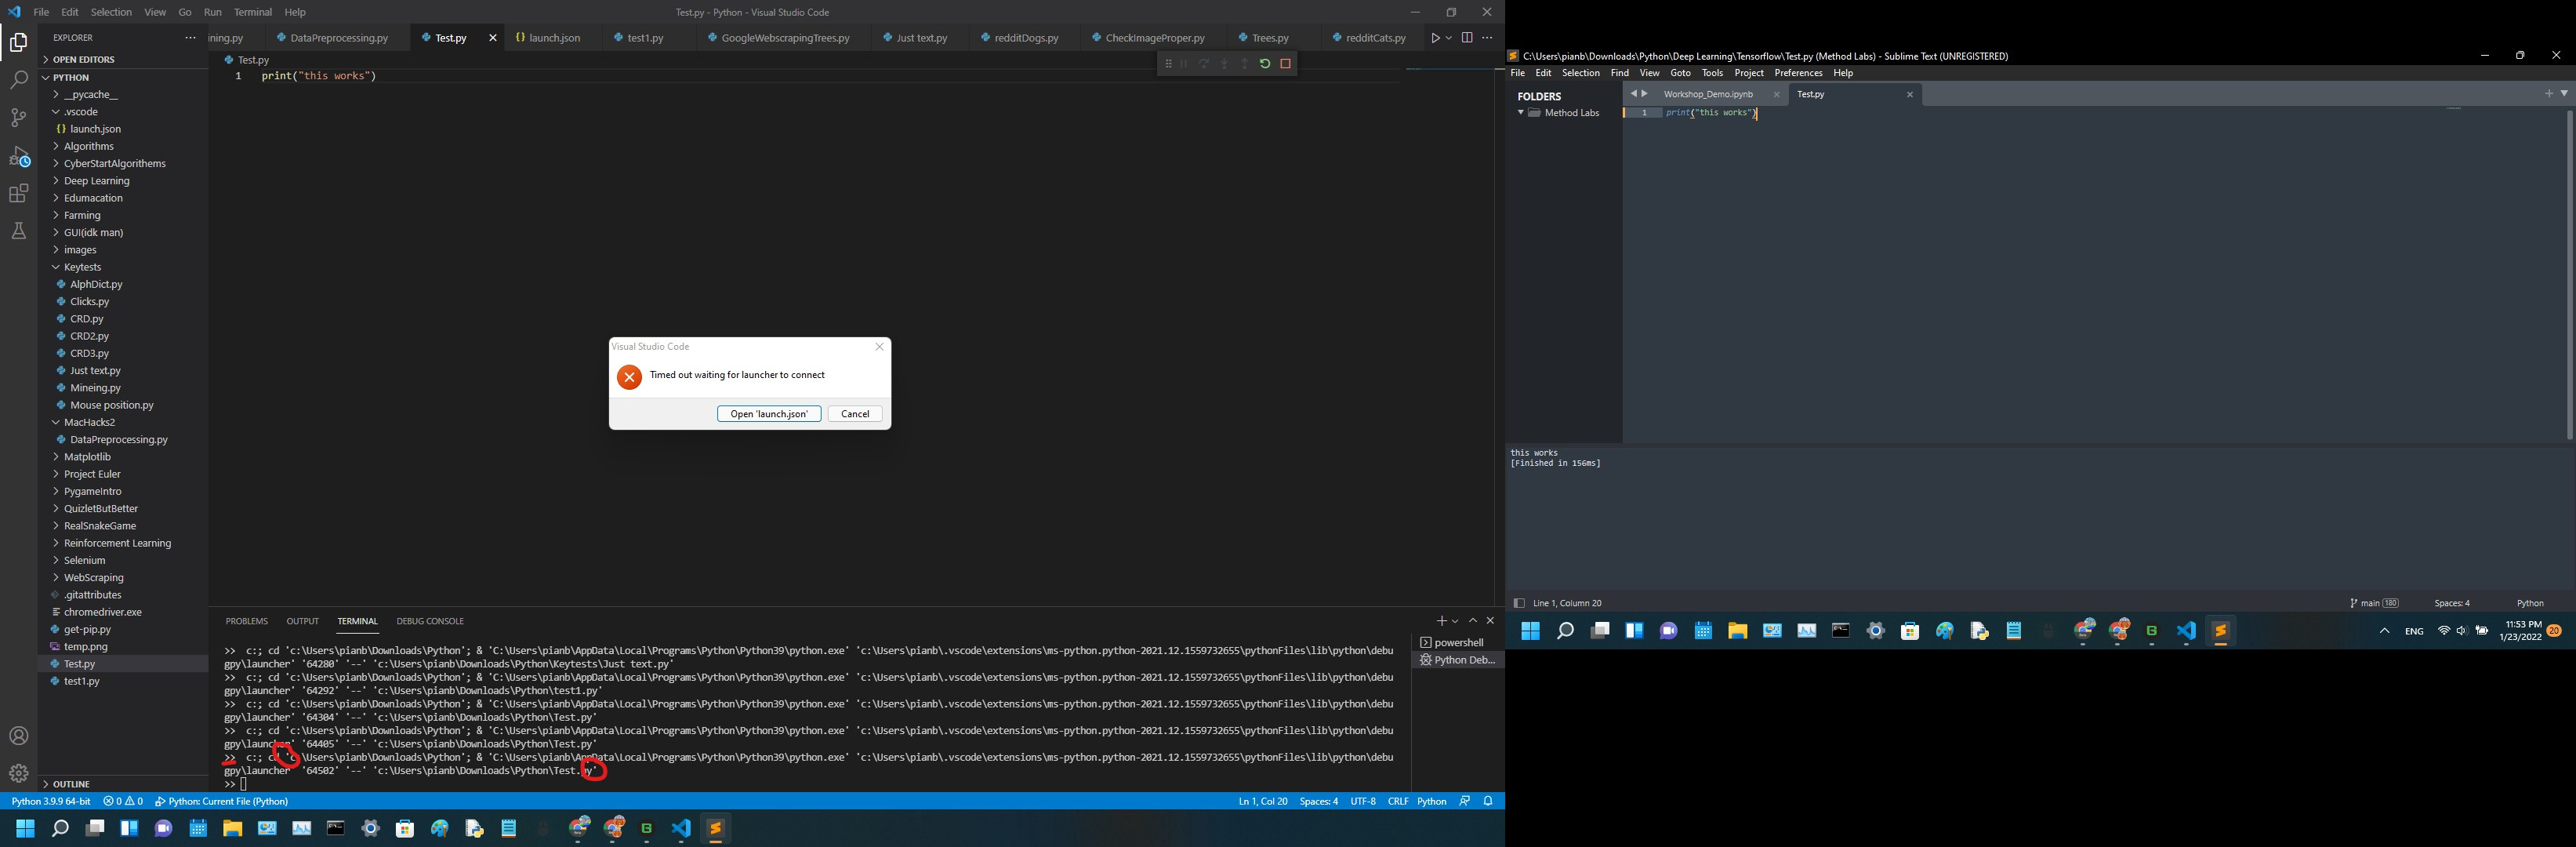Toggle Sublime Text sidebar from status bar icon
Viewport: 2576px width, 847px height.
coord(1518,603)
